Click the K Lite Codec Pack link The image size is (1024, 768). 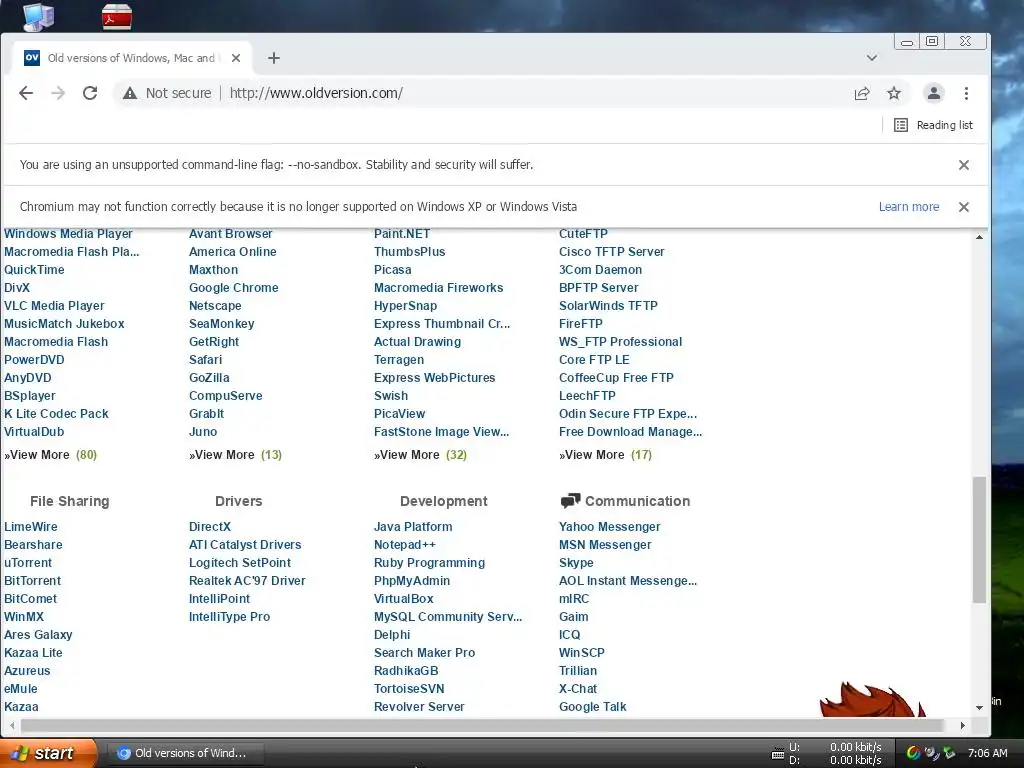pos(56,414)
